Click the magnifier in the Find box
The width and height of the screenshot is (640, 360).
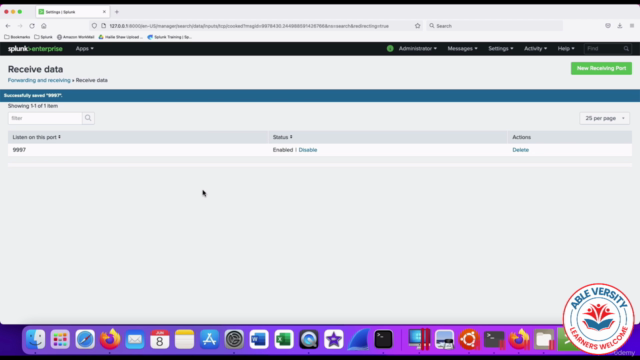click(626, 49)
